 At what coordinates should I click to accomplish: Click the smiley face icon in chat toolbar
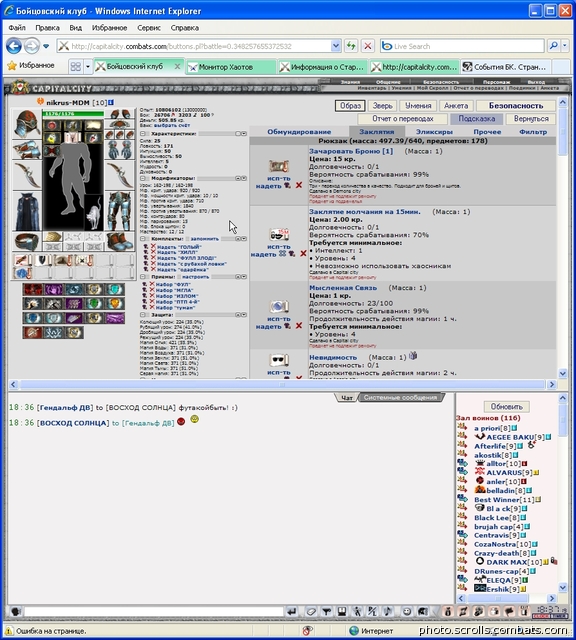[x=407, y=611]
